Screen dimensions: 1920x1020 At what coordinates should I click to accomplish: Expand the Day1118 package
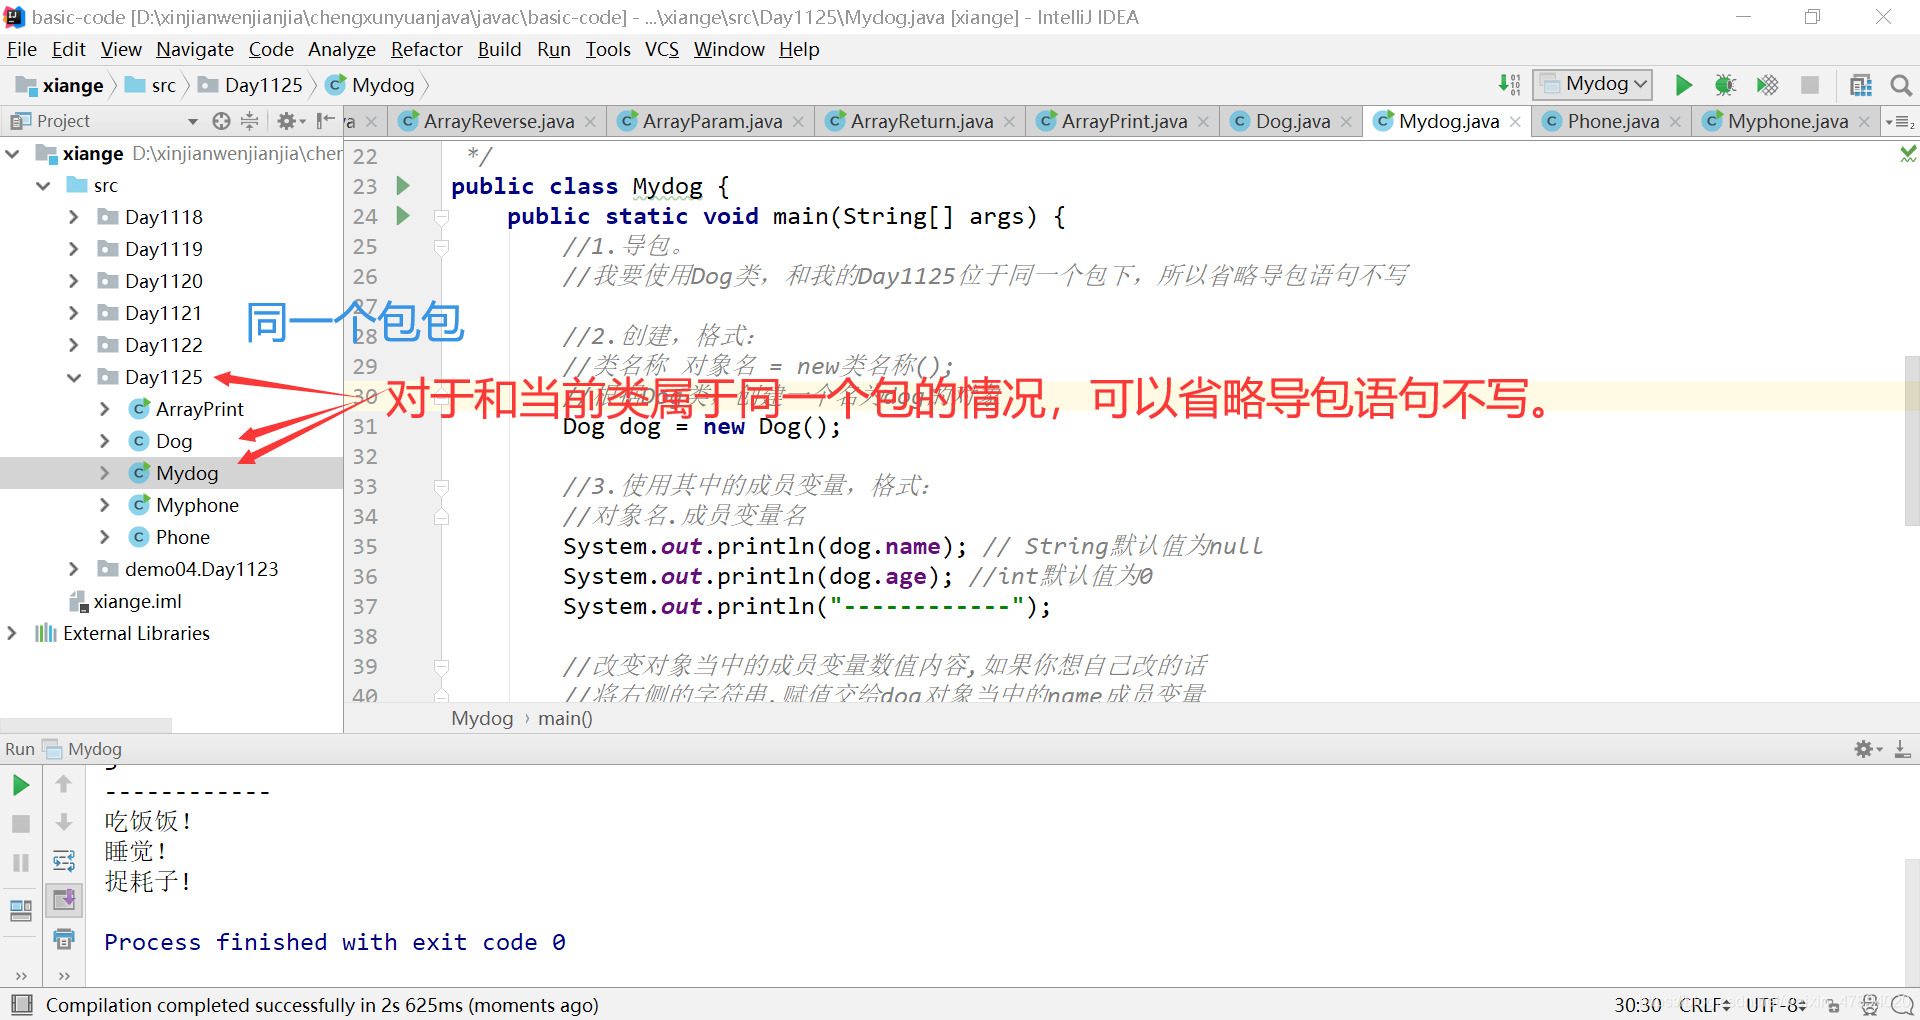(x=73, y=217)
